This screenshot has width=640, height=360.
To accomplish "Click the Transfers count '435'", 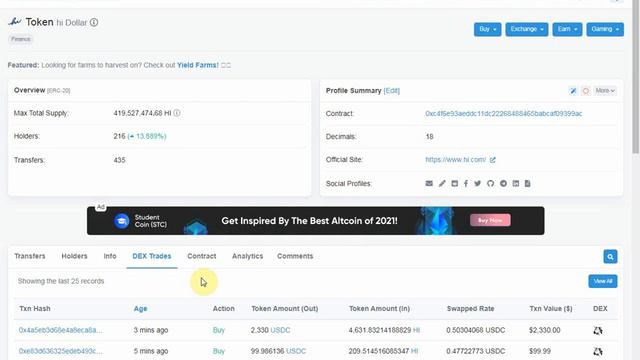I will point(120,160).
